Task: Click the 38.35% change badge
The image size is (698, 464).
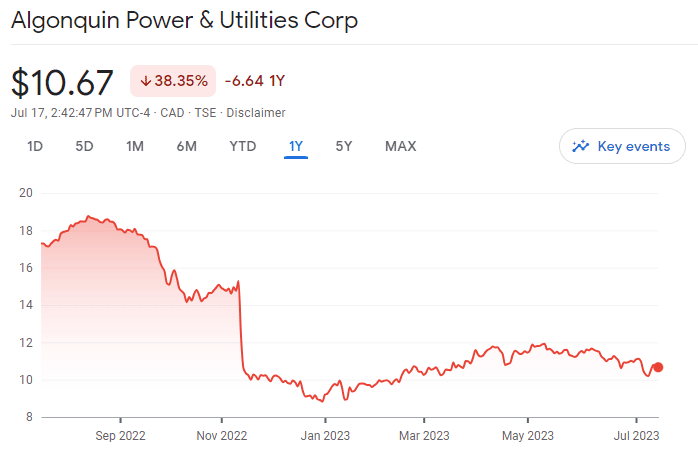Action: 173,81
